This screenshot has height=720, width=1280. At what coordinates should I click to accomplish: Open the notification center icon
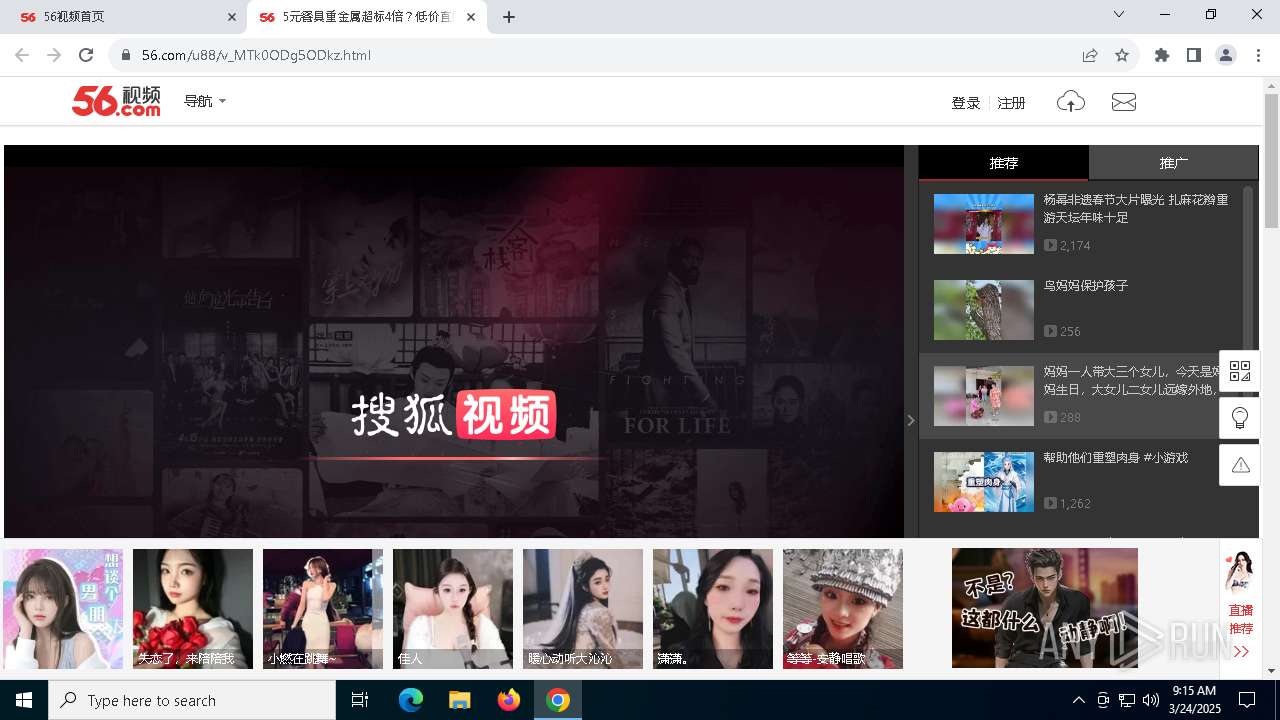point(1248,700)
